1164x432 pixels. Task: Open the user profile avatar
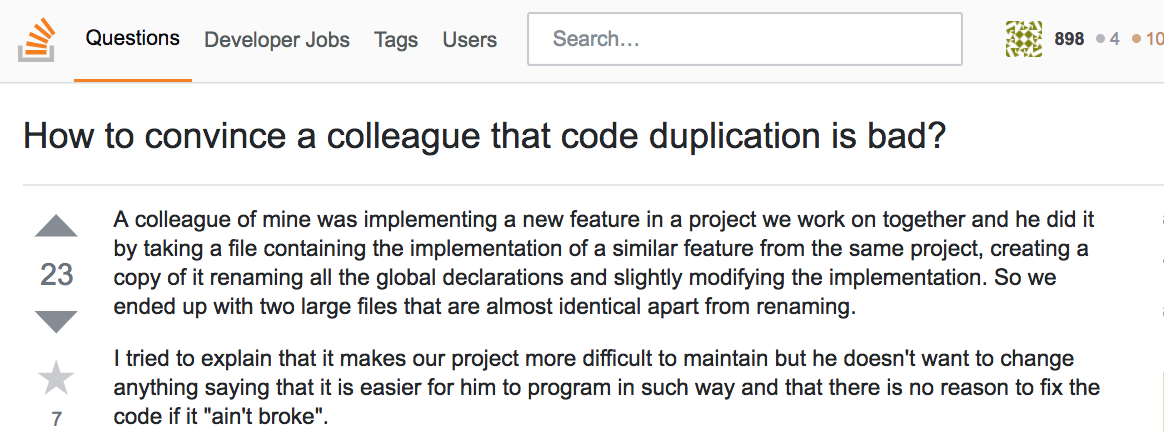tap(1023, 39)
